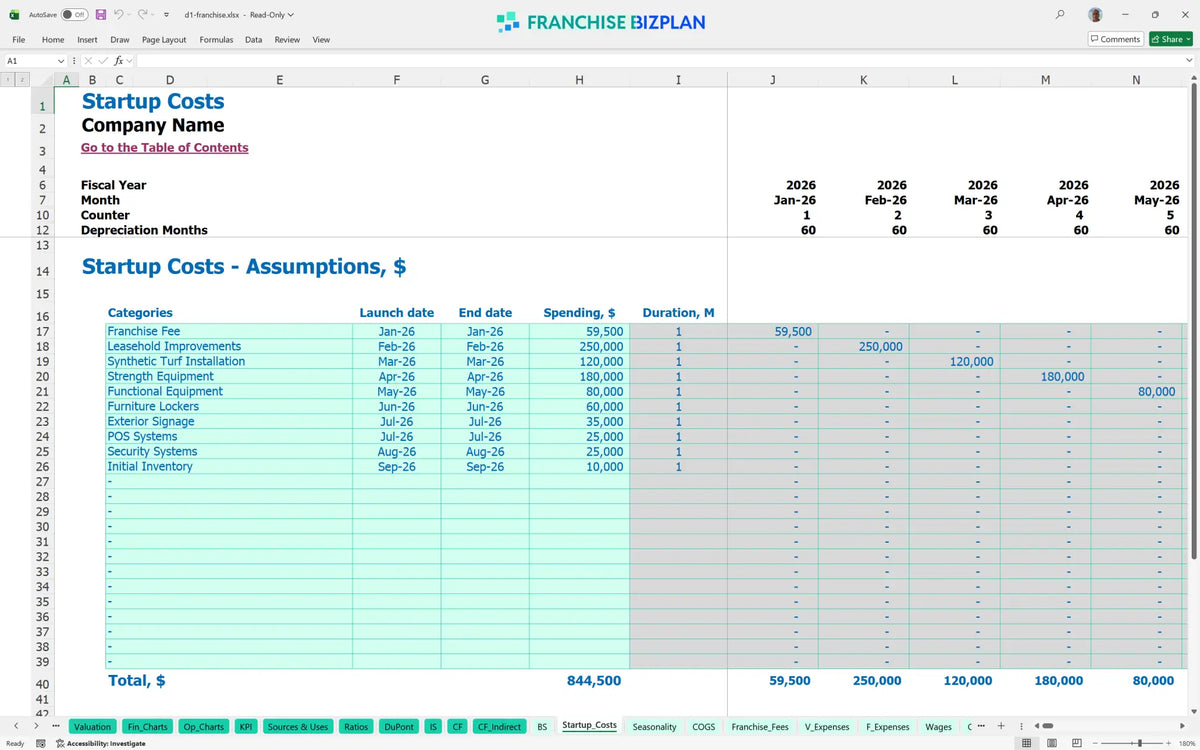Open the File menu

tap(18, 39)
